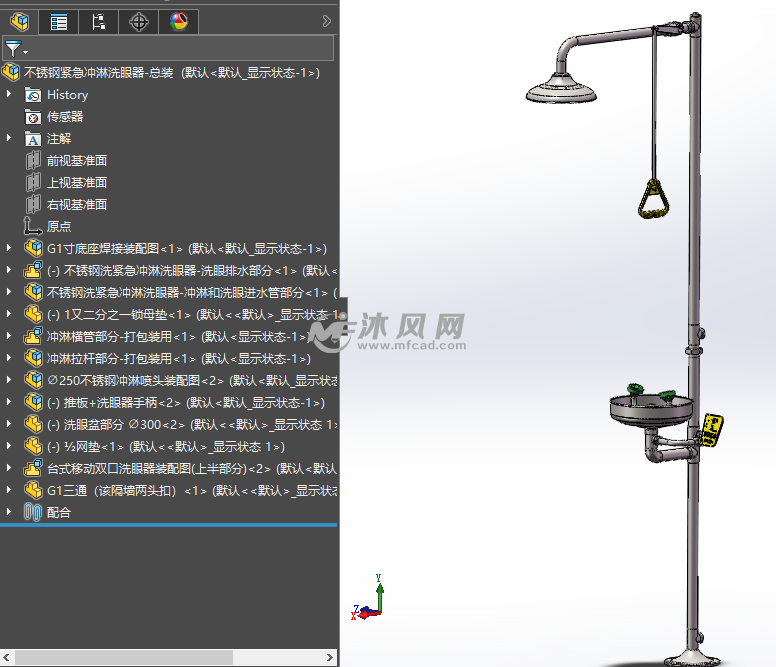Expand 洗眼排水部分<1> subassembly node
The width and height of the screenshot is (776, 667).
click(8, 270)
